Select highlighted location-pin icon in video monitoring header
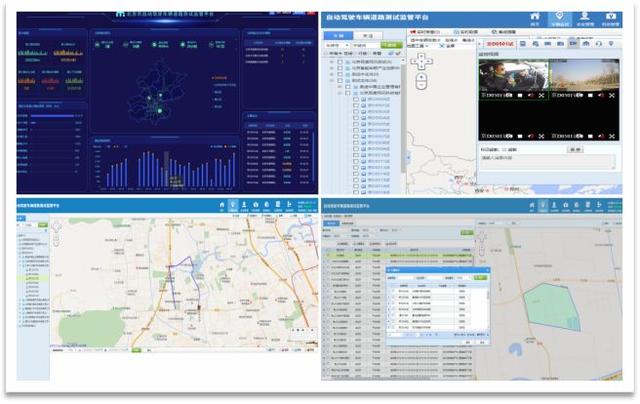640x404 pixels. coord(559,16)
